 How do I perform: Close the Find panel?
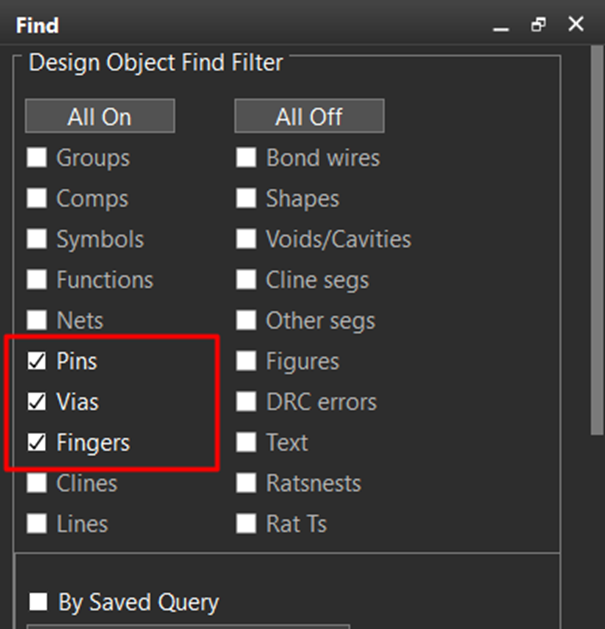tap(576, 24)
